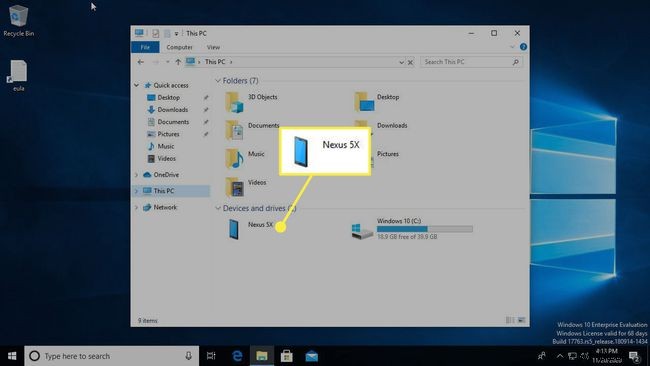Viewport: 650px width, 366px height.
Task: Open the address bar history dropdown
Action: (x=401, y=62)
